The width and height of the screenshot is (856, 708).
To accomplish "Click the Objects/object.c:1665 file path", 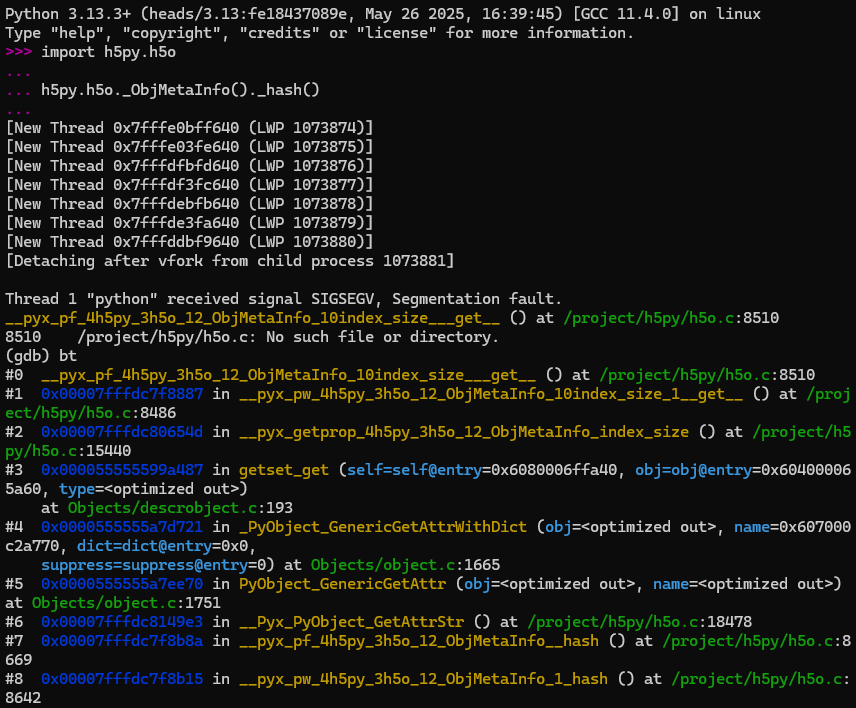I will click(x=406, y=565).
